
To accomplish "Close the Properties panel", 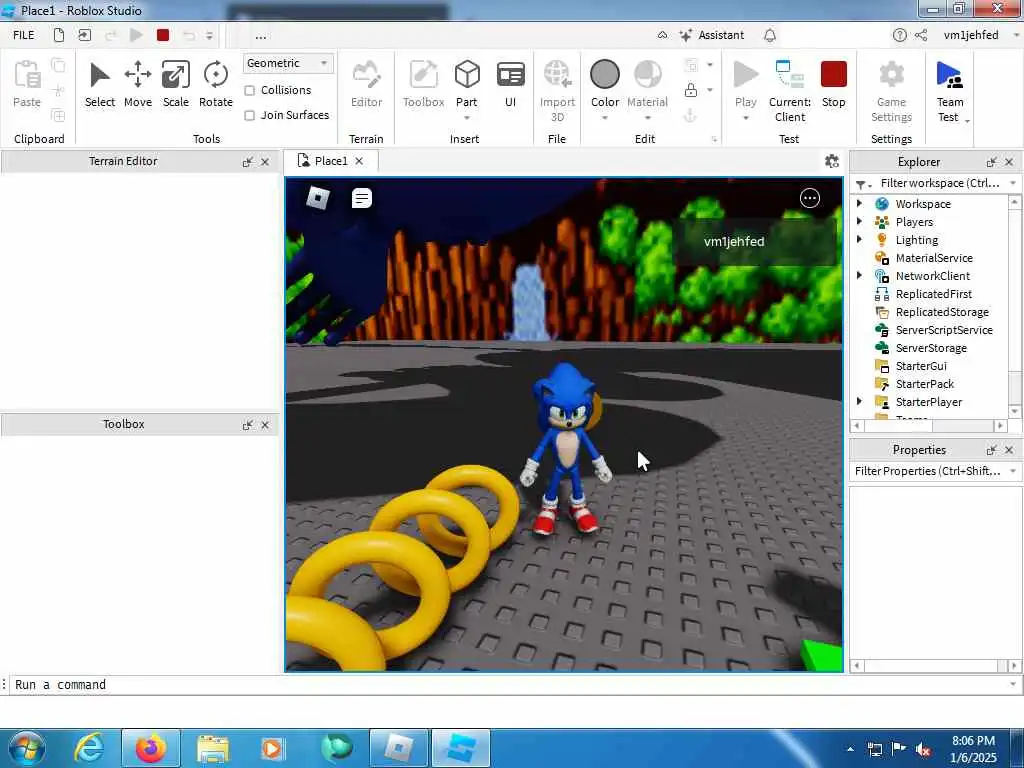I will (x=1009, y=450).
